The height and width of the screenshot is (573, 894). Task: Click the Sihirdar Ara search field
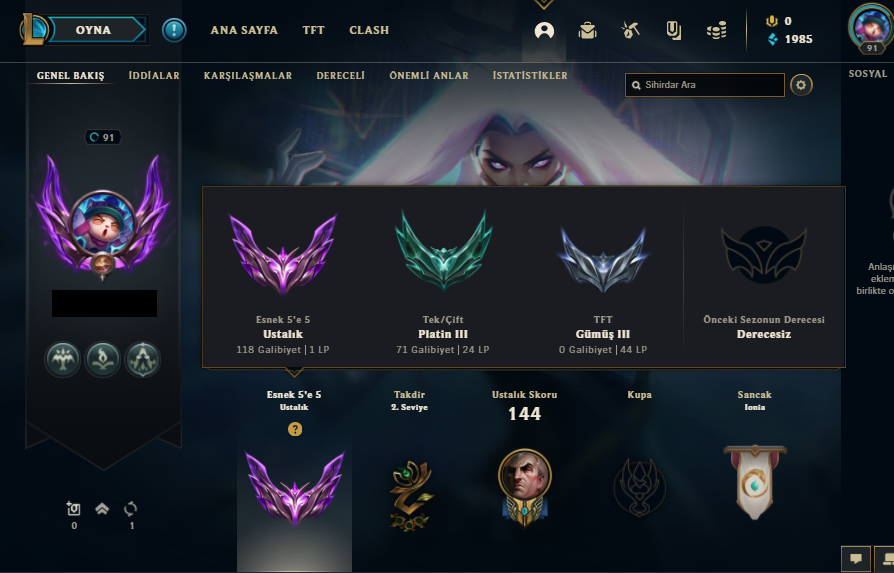705,85
